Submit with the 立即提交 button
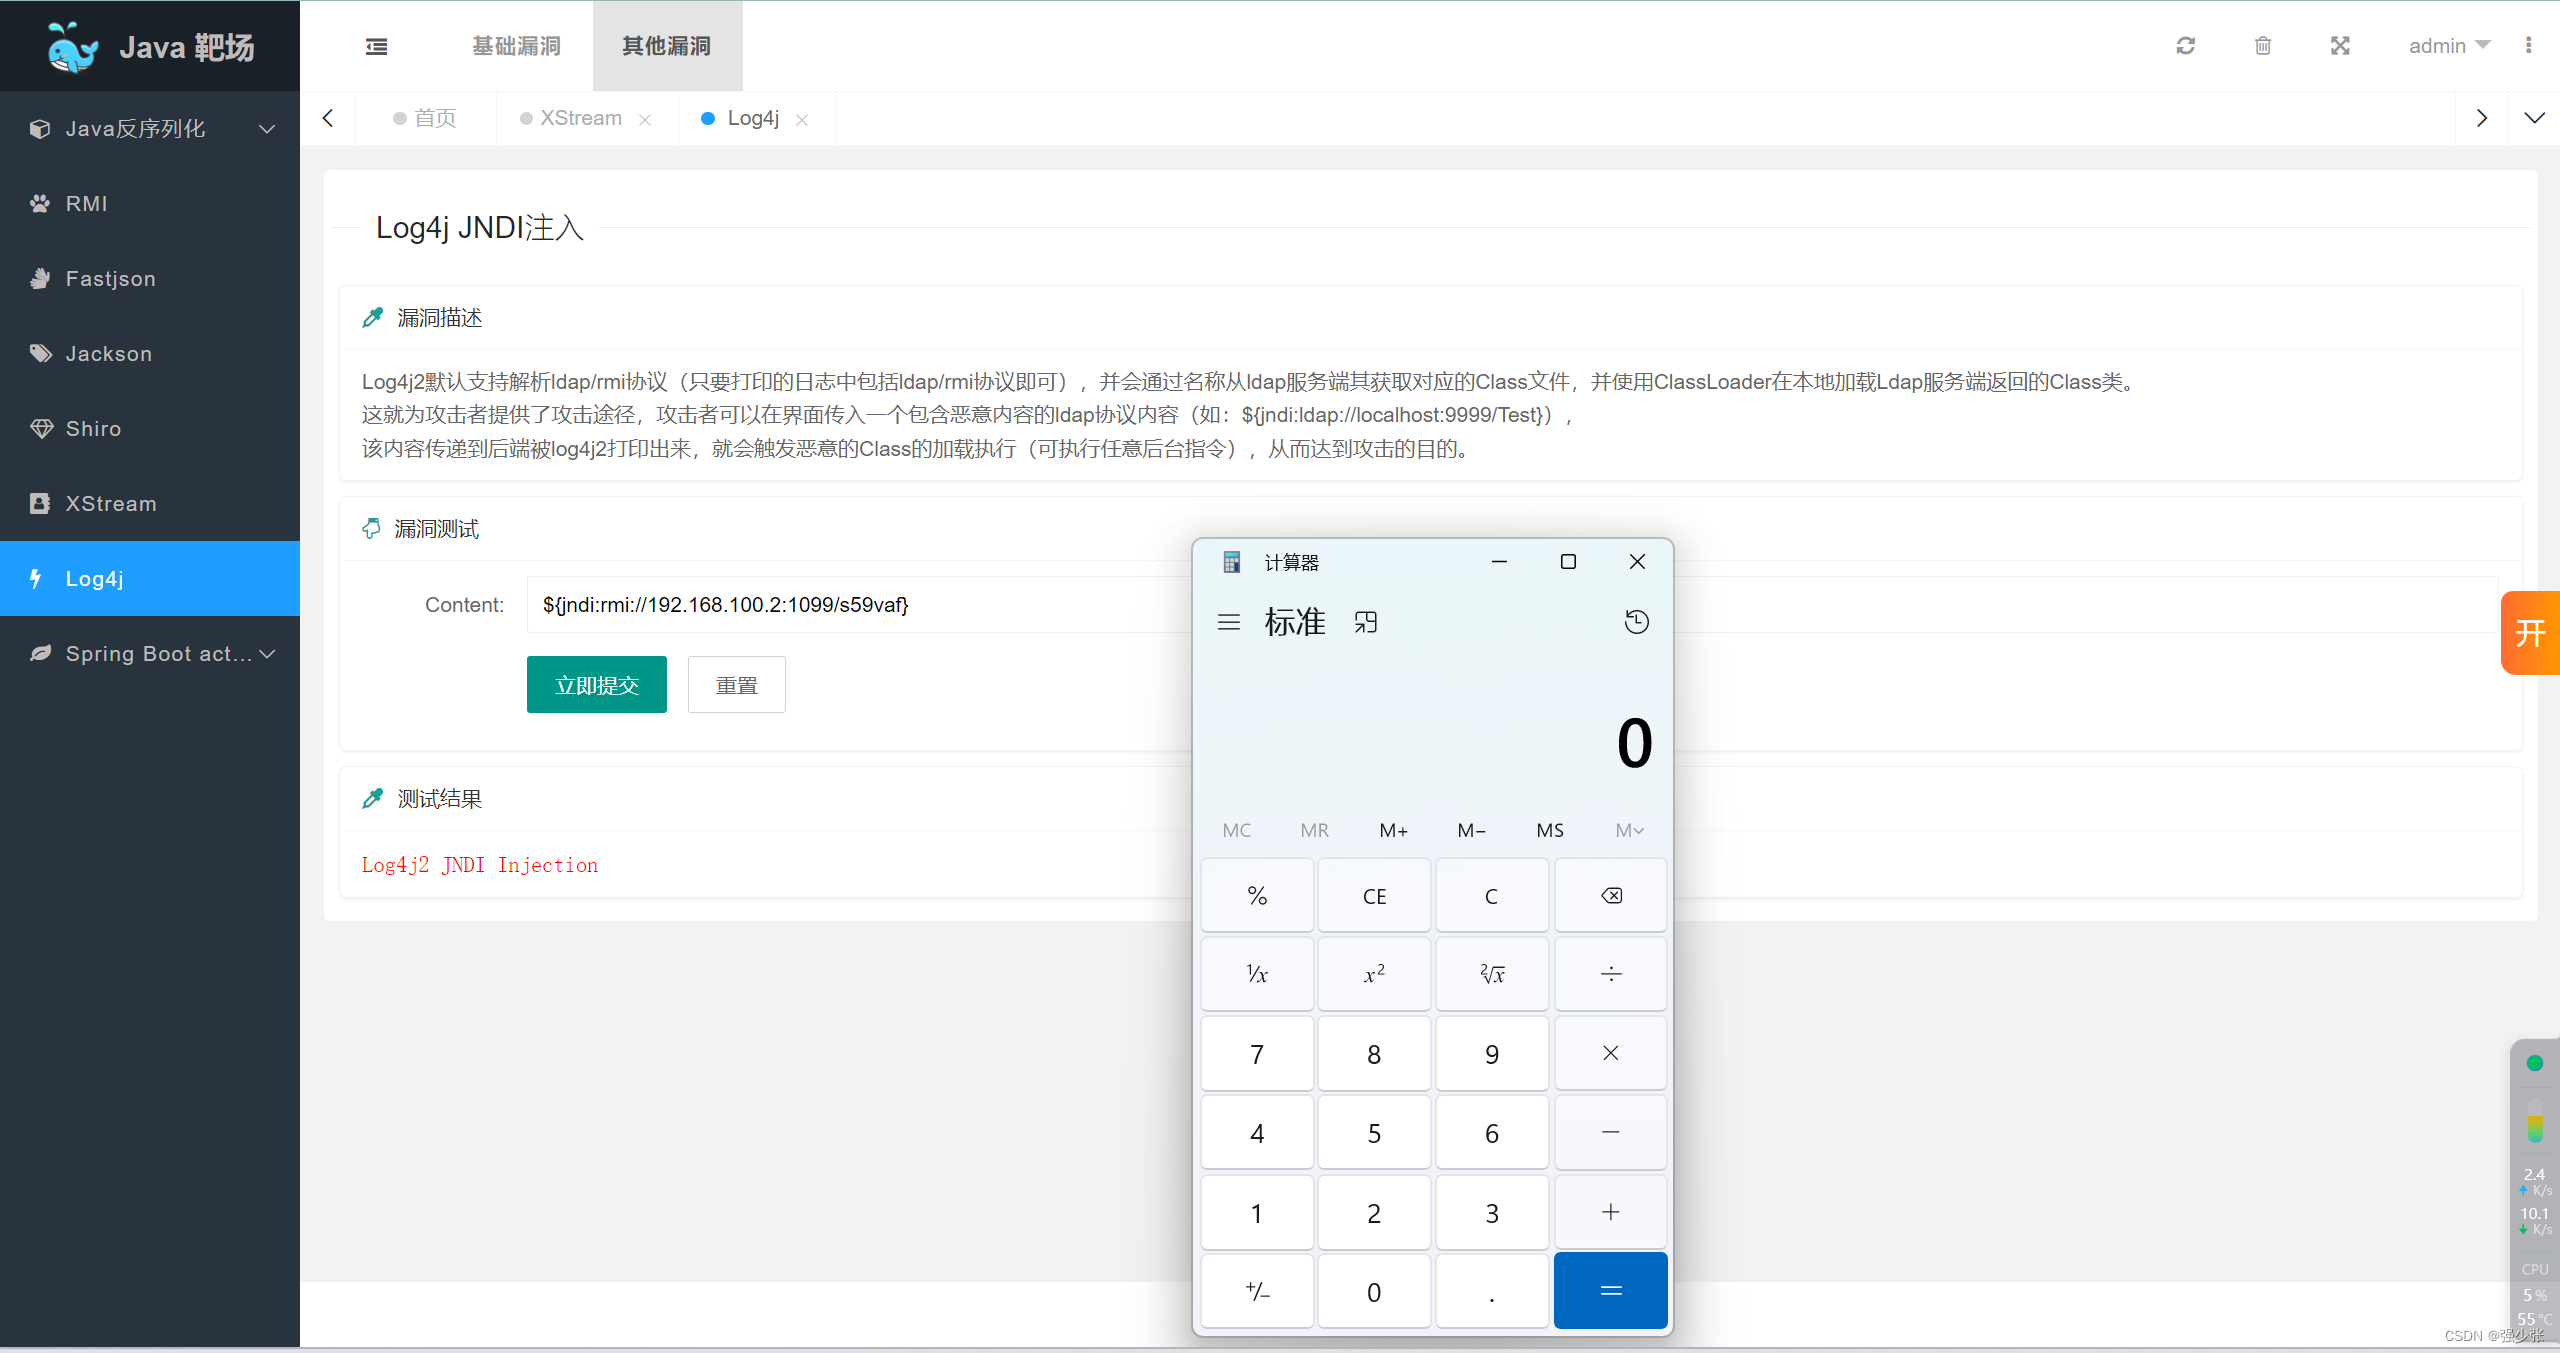 [597, 685]
